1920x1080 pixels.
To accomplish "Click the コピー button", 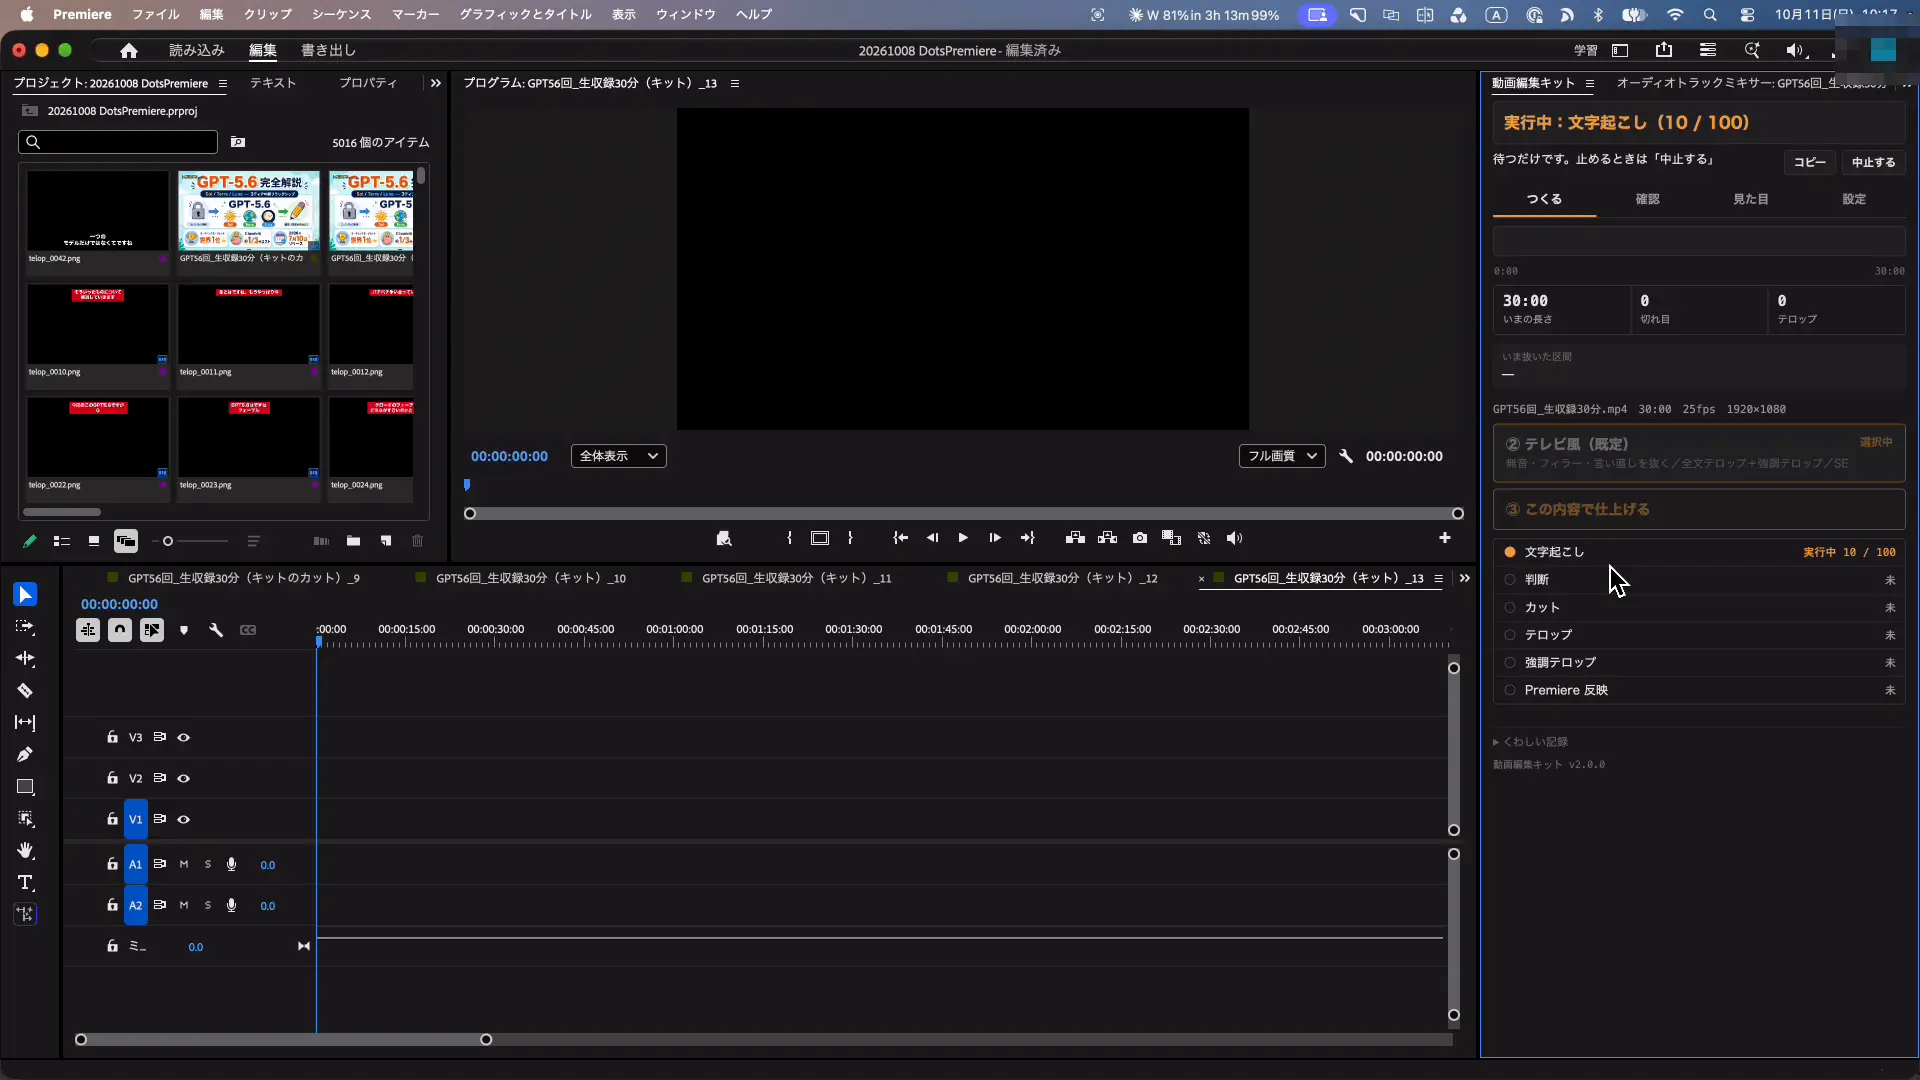I will click(x=1809, y=162).
